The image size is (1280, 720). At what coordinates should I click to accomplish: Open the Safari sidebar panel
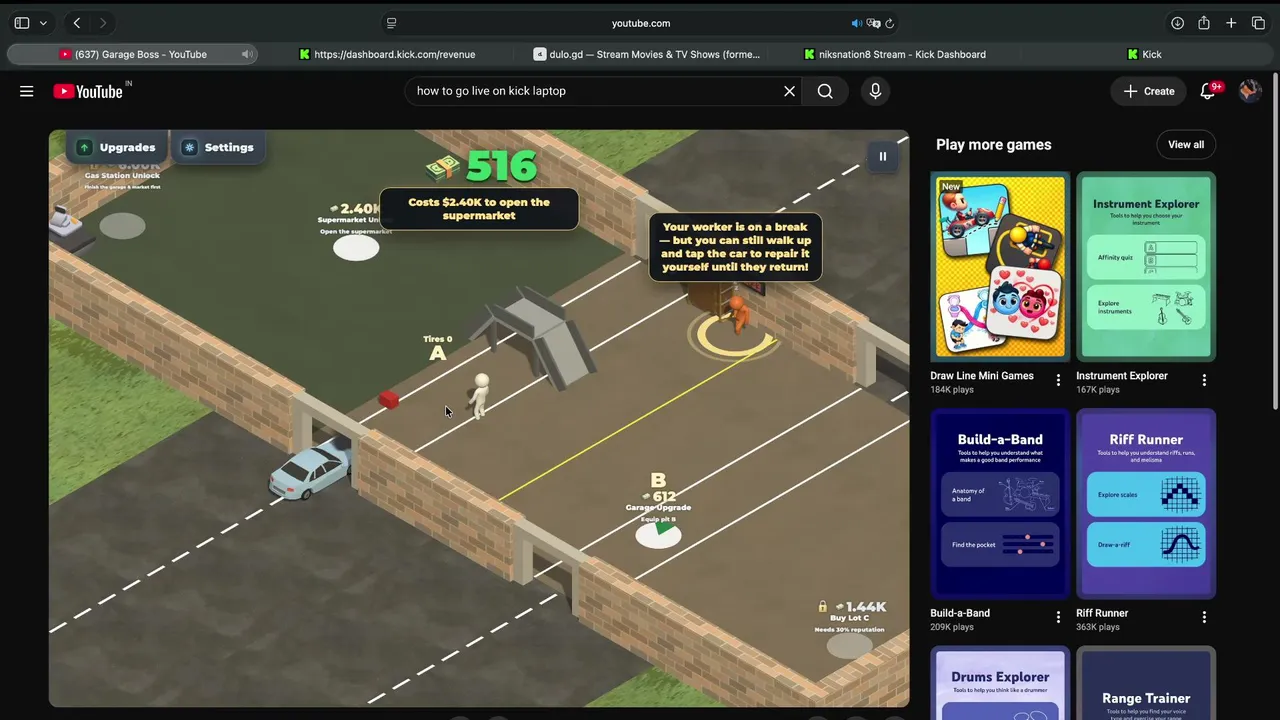(x=22, y=23)
